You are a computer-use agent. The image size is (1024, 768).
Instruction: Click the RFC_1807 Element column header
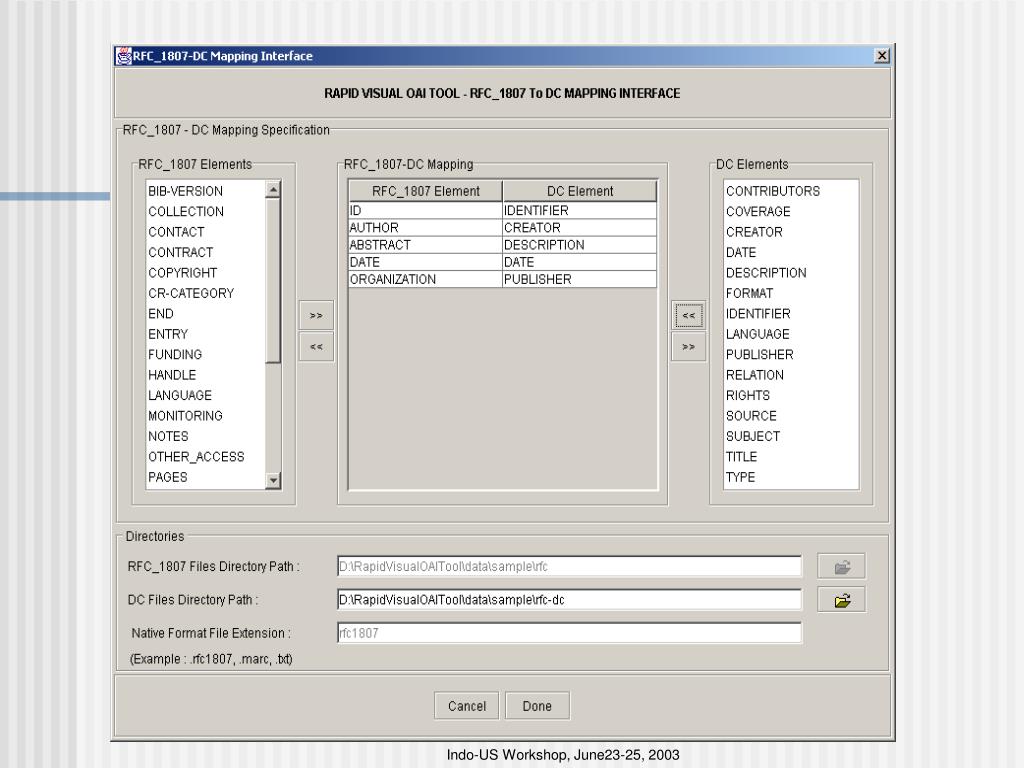[x=426, y=191]
